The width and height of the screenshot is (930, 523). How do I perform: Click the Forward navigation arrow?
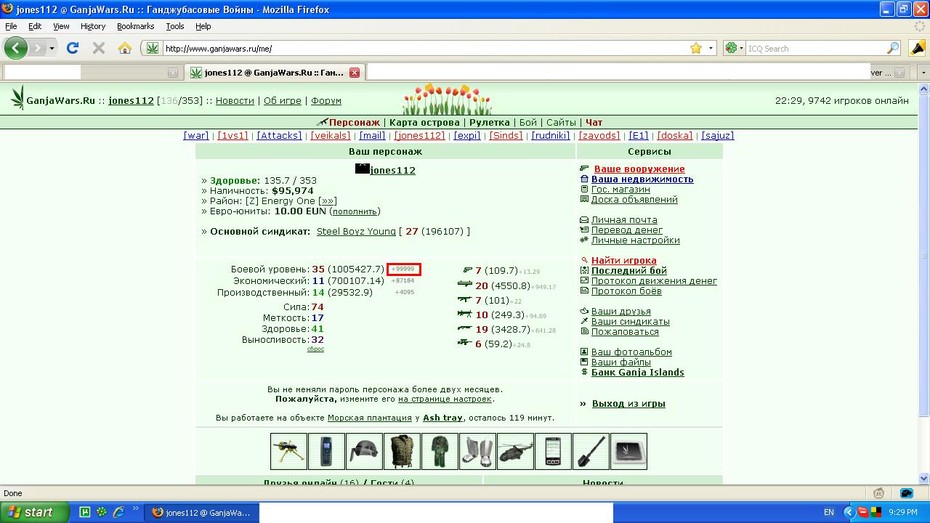pyautogui.click(x=37, y=48)
